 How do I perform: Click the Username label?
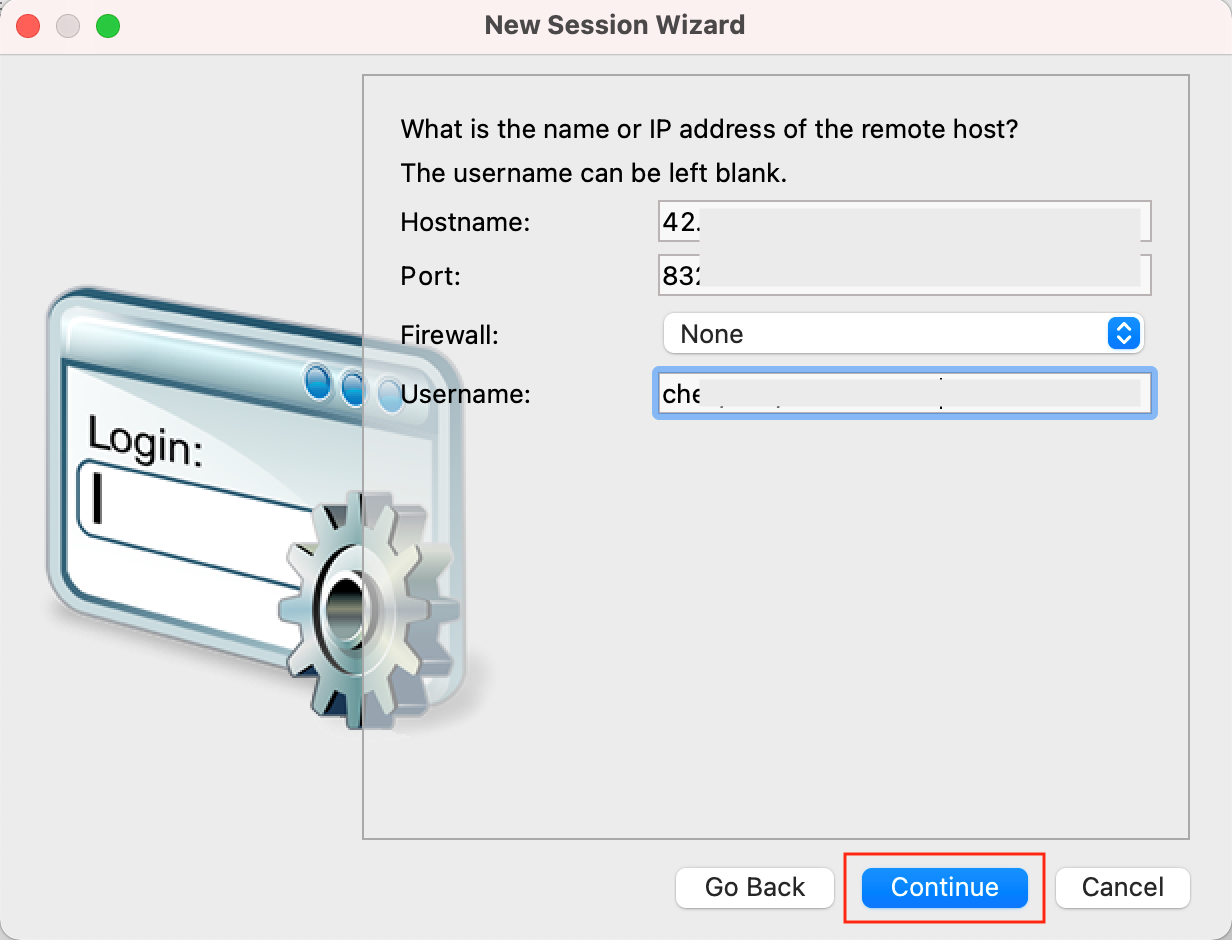coord(465,394)
